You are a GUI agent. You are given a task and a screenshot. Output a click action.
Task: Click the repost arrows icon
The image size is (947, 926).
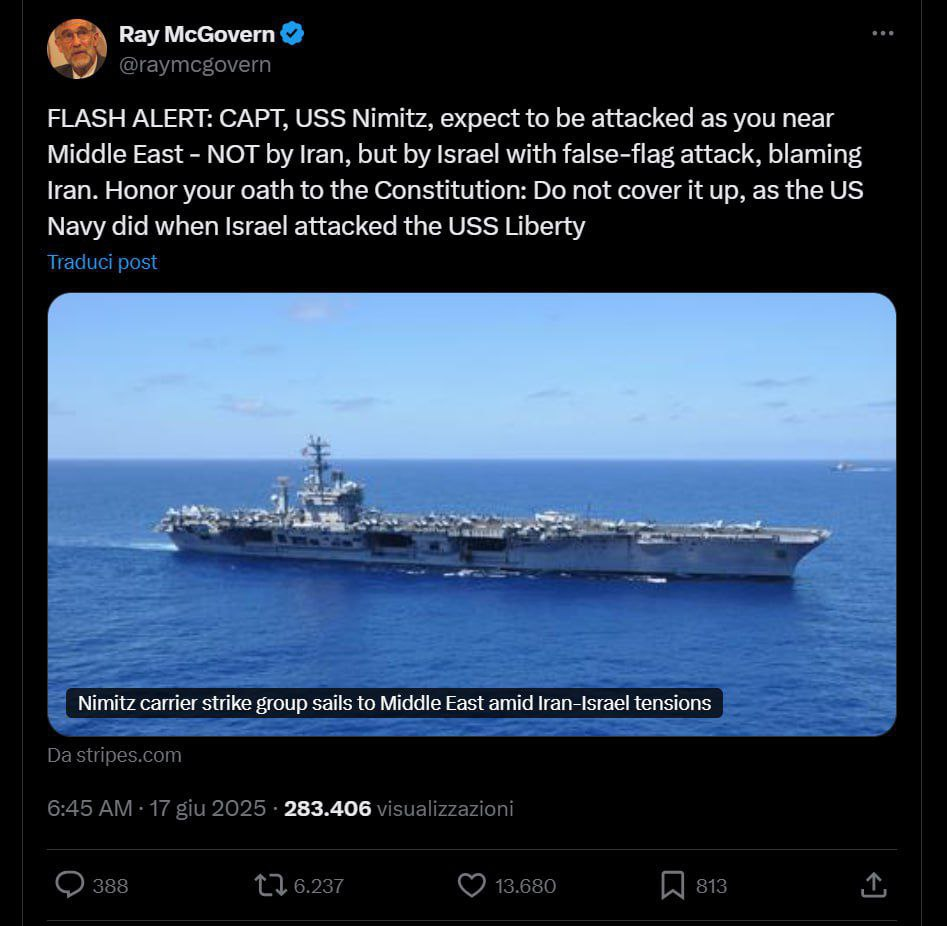click(x=270, y=886)
